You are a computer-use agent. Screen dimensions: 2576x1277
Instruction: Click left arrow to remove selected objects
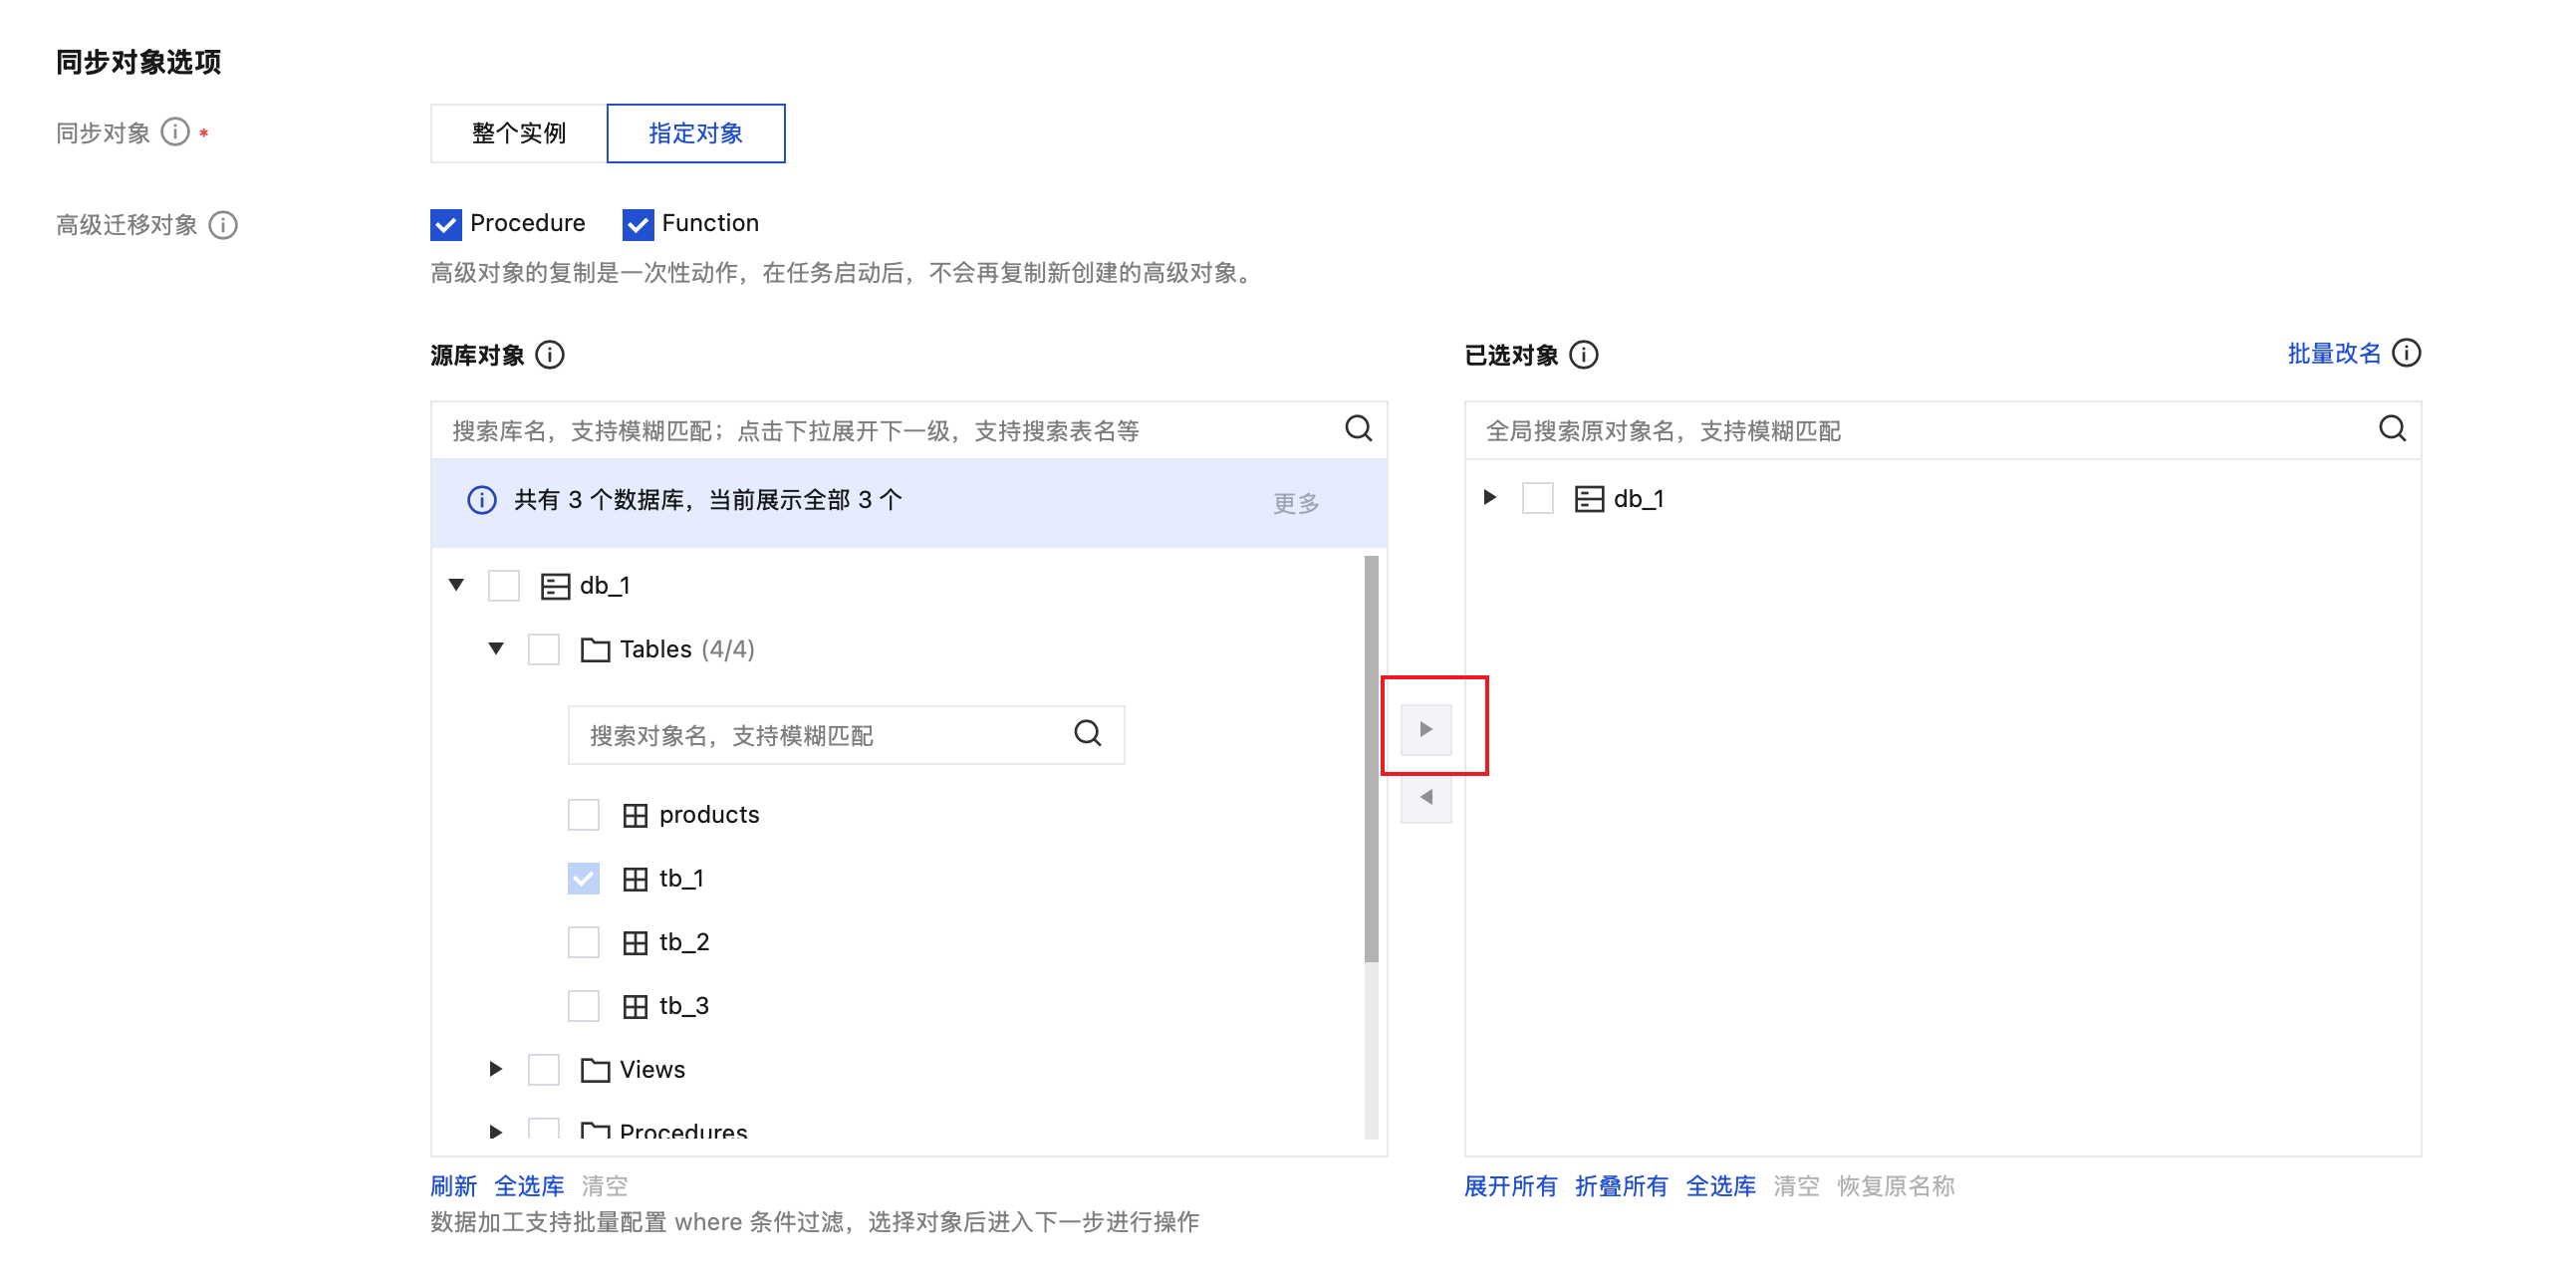(1426, 798)
